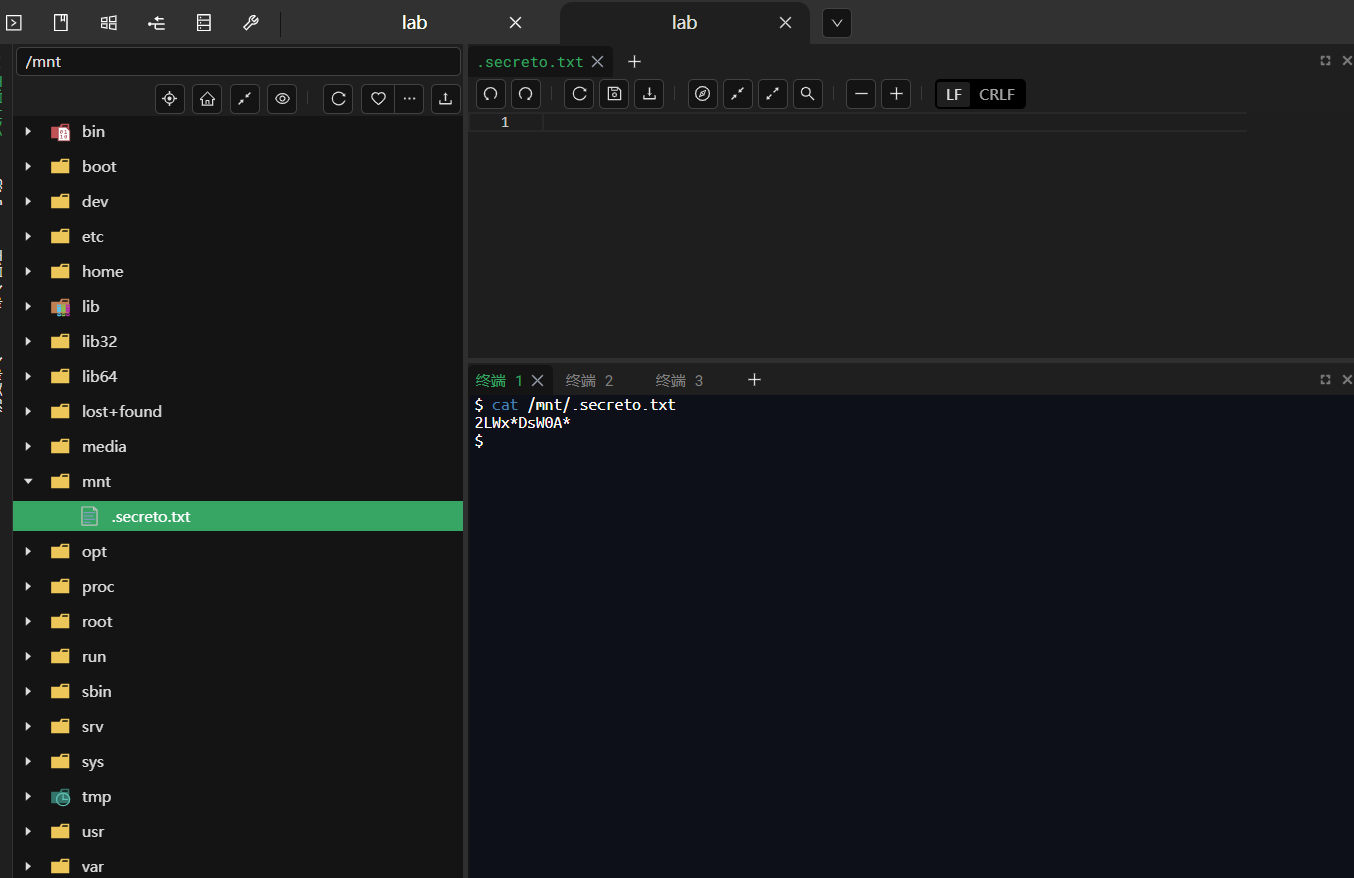
Task: Click the cat /mnt/.secreto.txt command line
Action: (575, 405)
